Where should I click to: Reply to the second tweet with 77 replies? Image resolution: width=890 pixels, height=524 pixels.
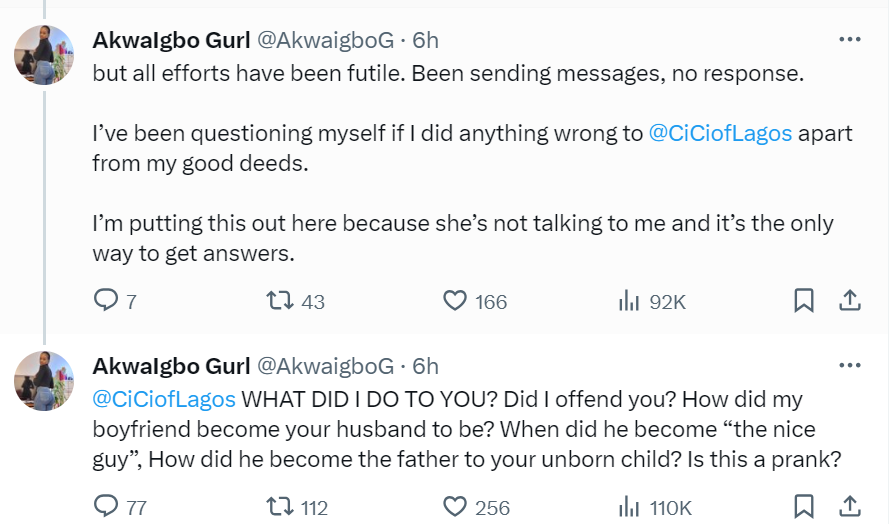click(106, 507)
